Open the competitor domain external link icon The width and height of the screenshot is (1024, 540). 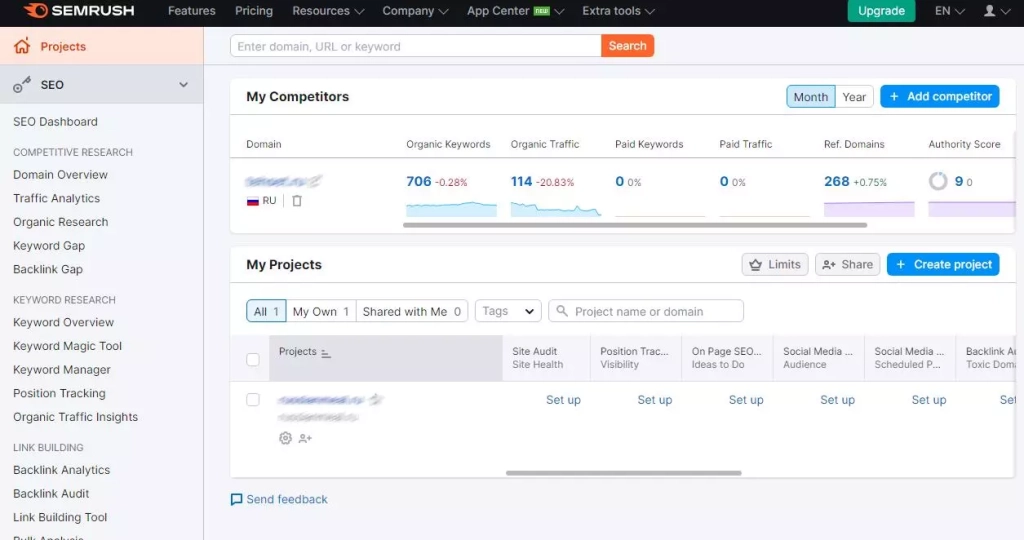(x=315, y=180)
